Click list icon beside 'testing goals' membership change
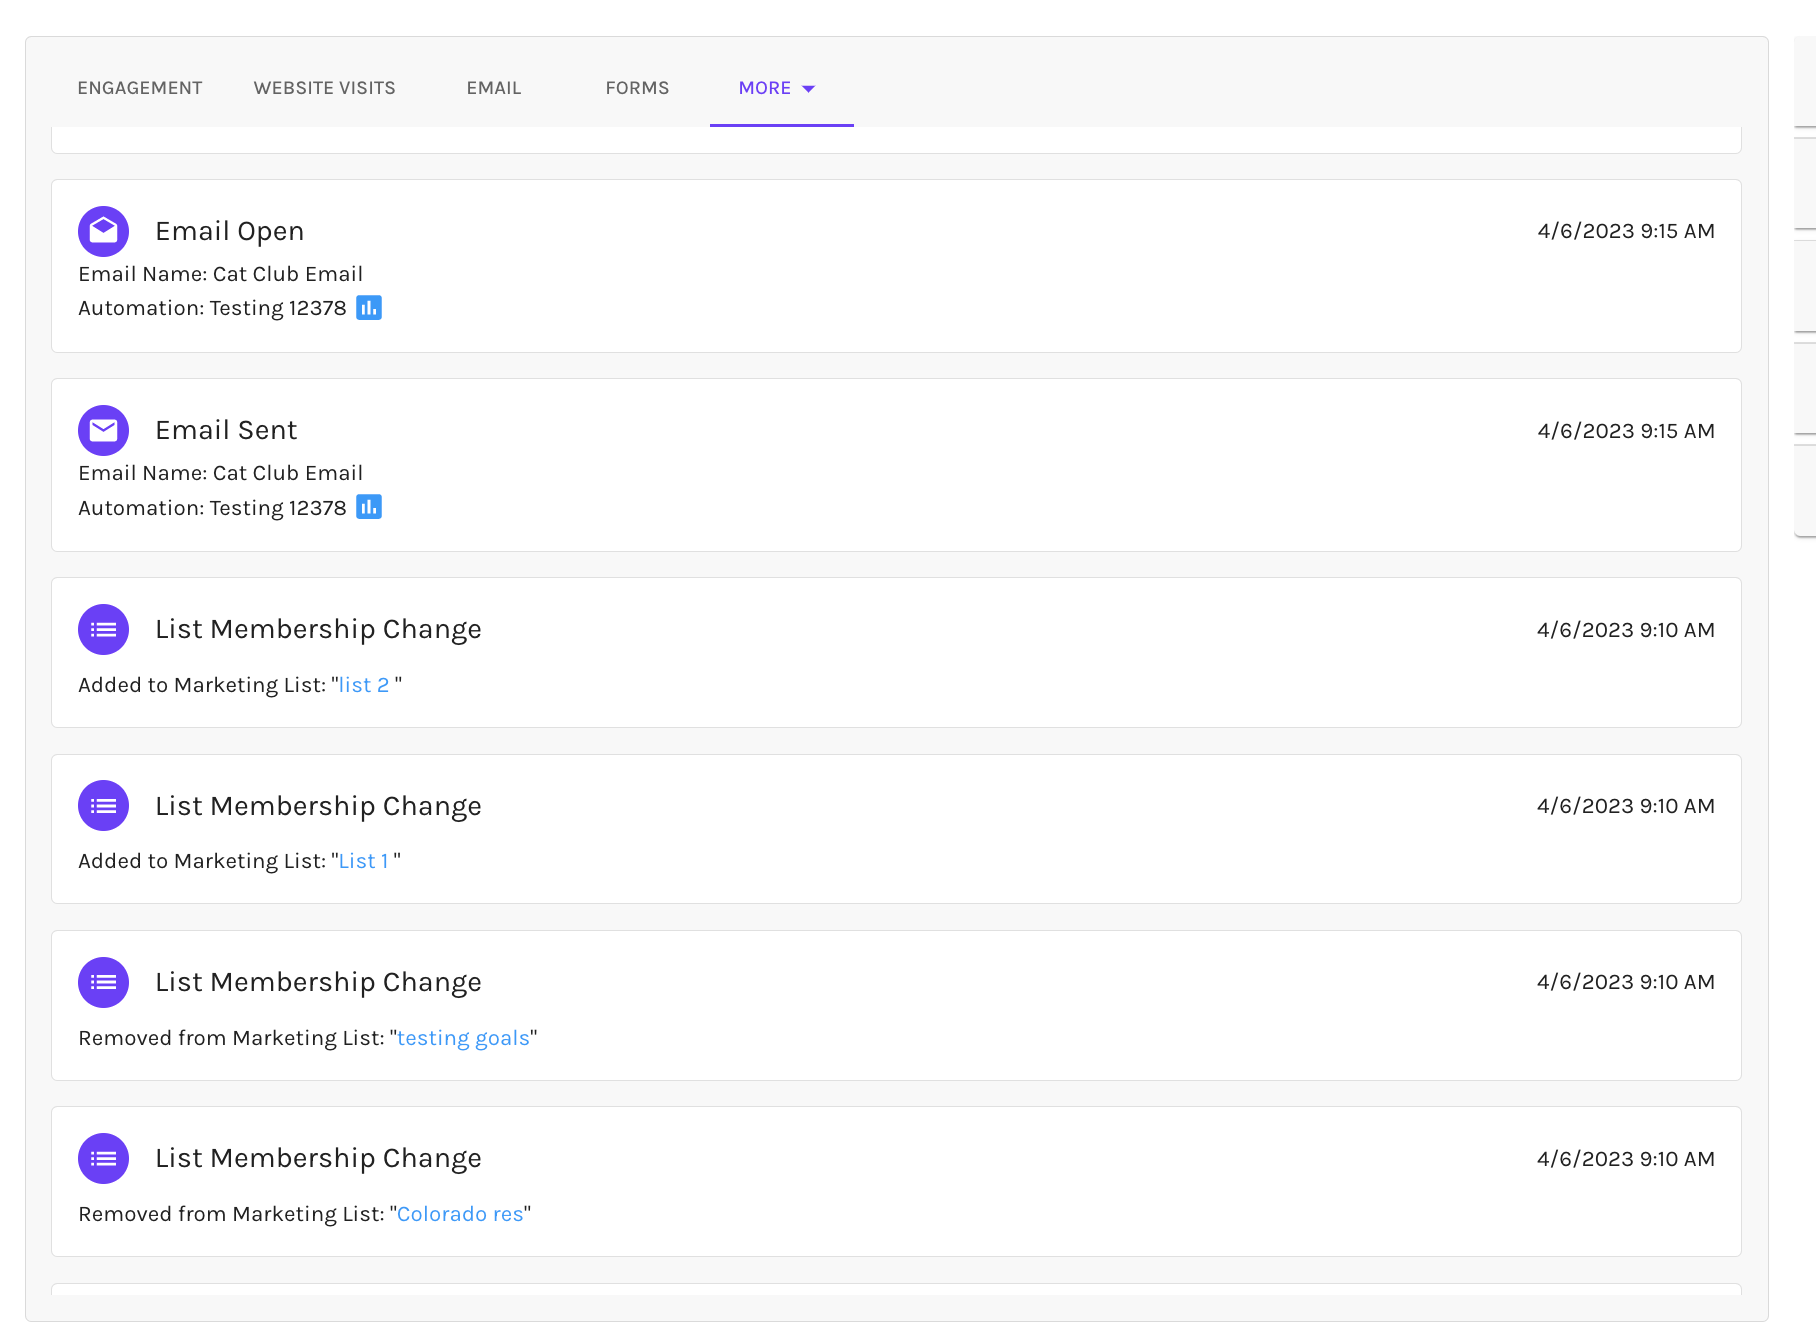 [103, 982]
